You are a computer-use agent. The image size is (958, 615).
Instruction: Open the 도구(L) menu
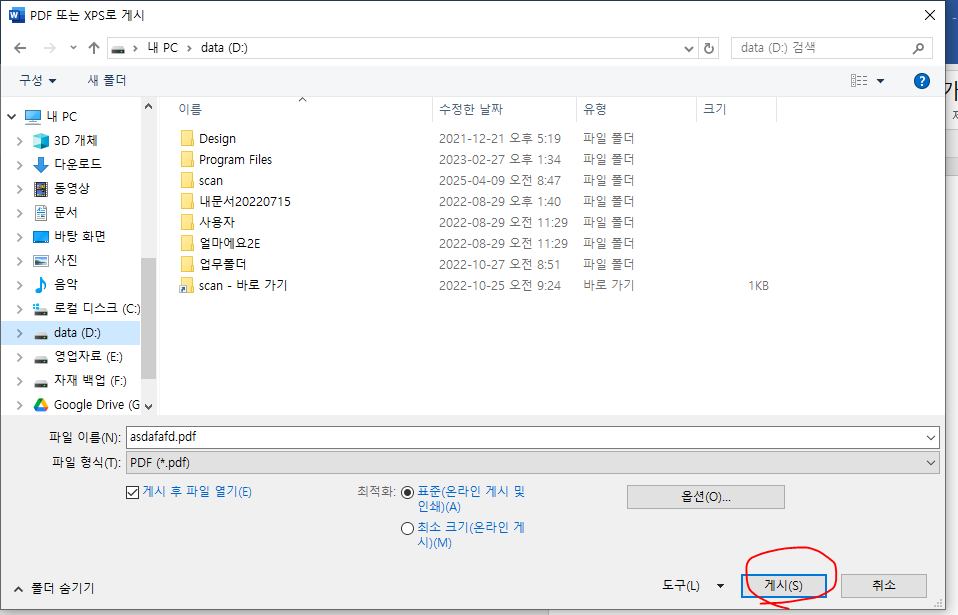point(693,585)
